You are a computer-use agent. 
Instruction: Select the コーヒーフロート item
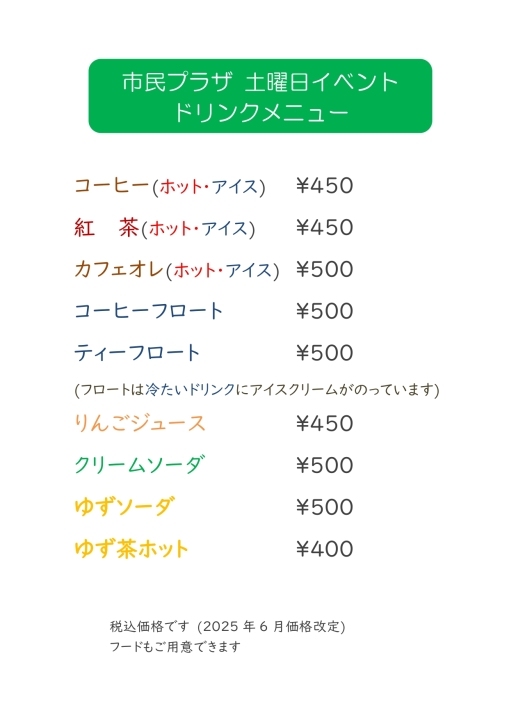pos(149,311)
